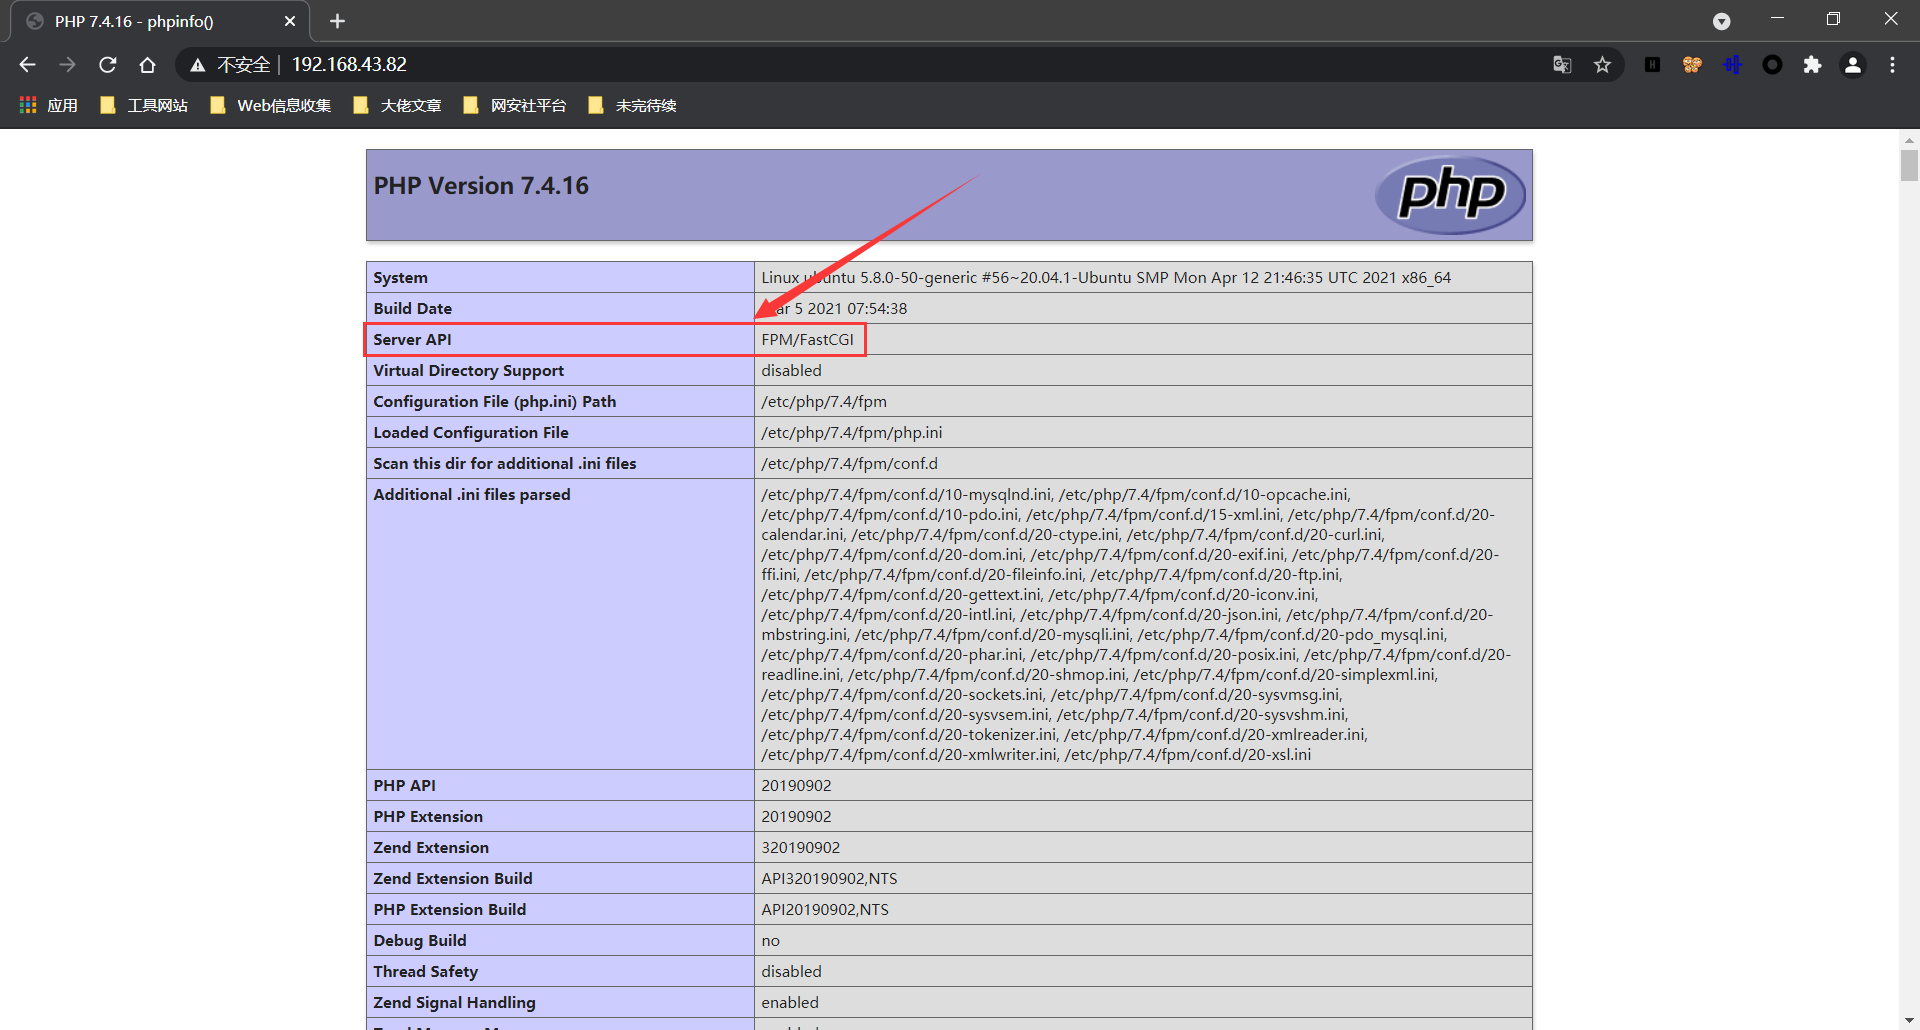Click the scrollbar up arrow
This screenshot has width=1920, height=1030.
point(1909,139)
